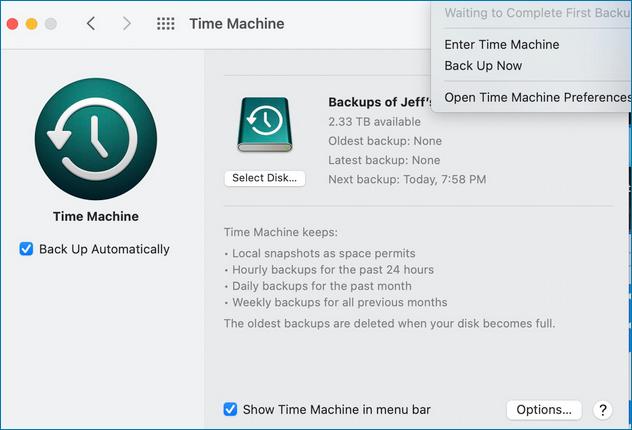This screenshot has height=430, width=632.
Task: Go forward with the right chevron
Action: (x=126, y=23)
